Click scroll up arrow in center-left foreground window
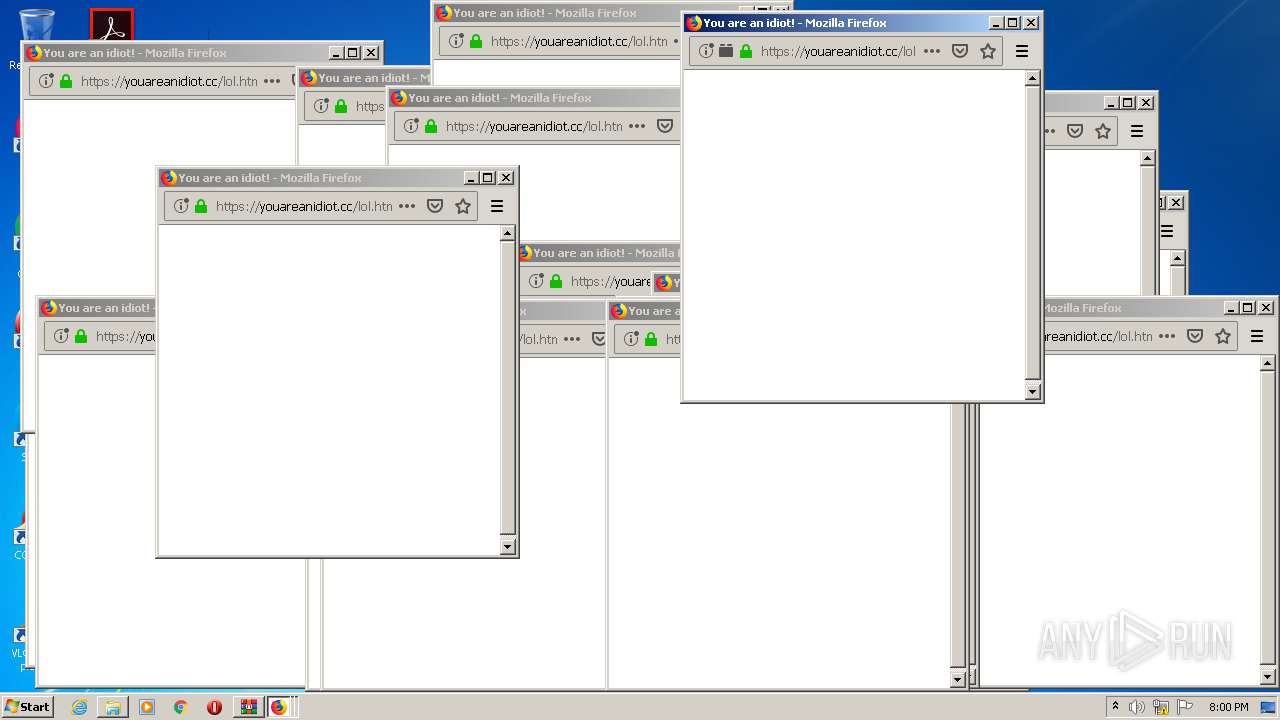 [x=507, y=233]
